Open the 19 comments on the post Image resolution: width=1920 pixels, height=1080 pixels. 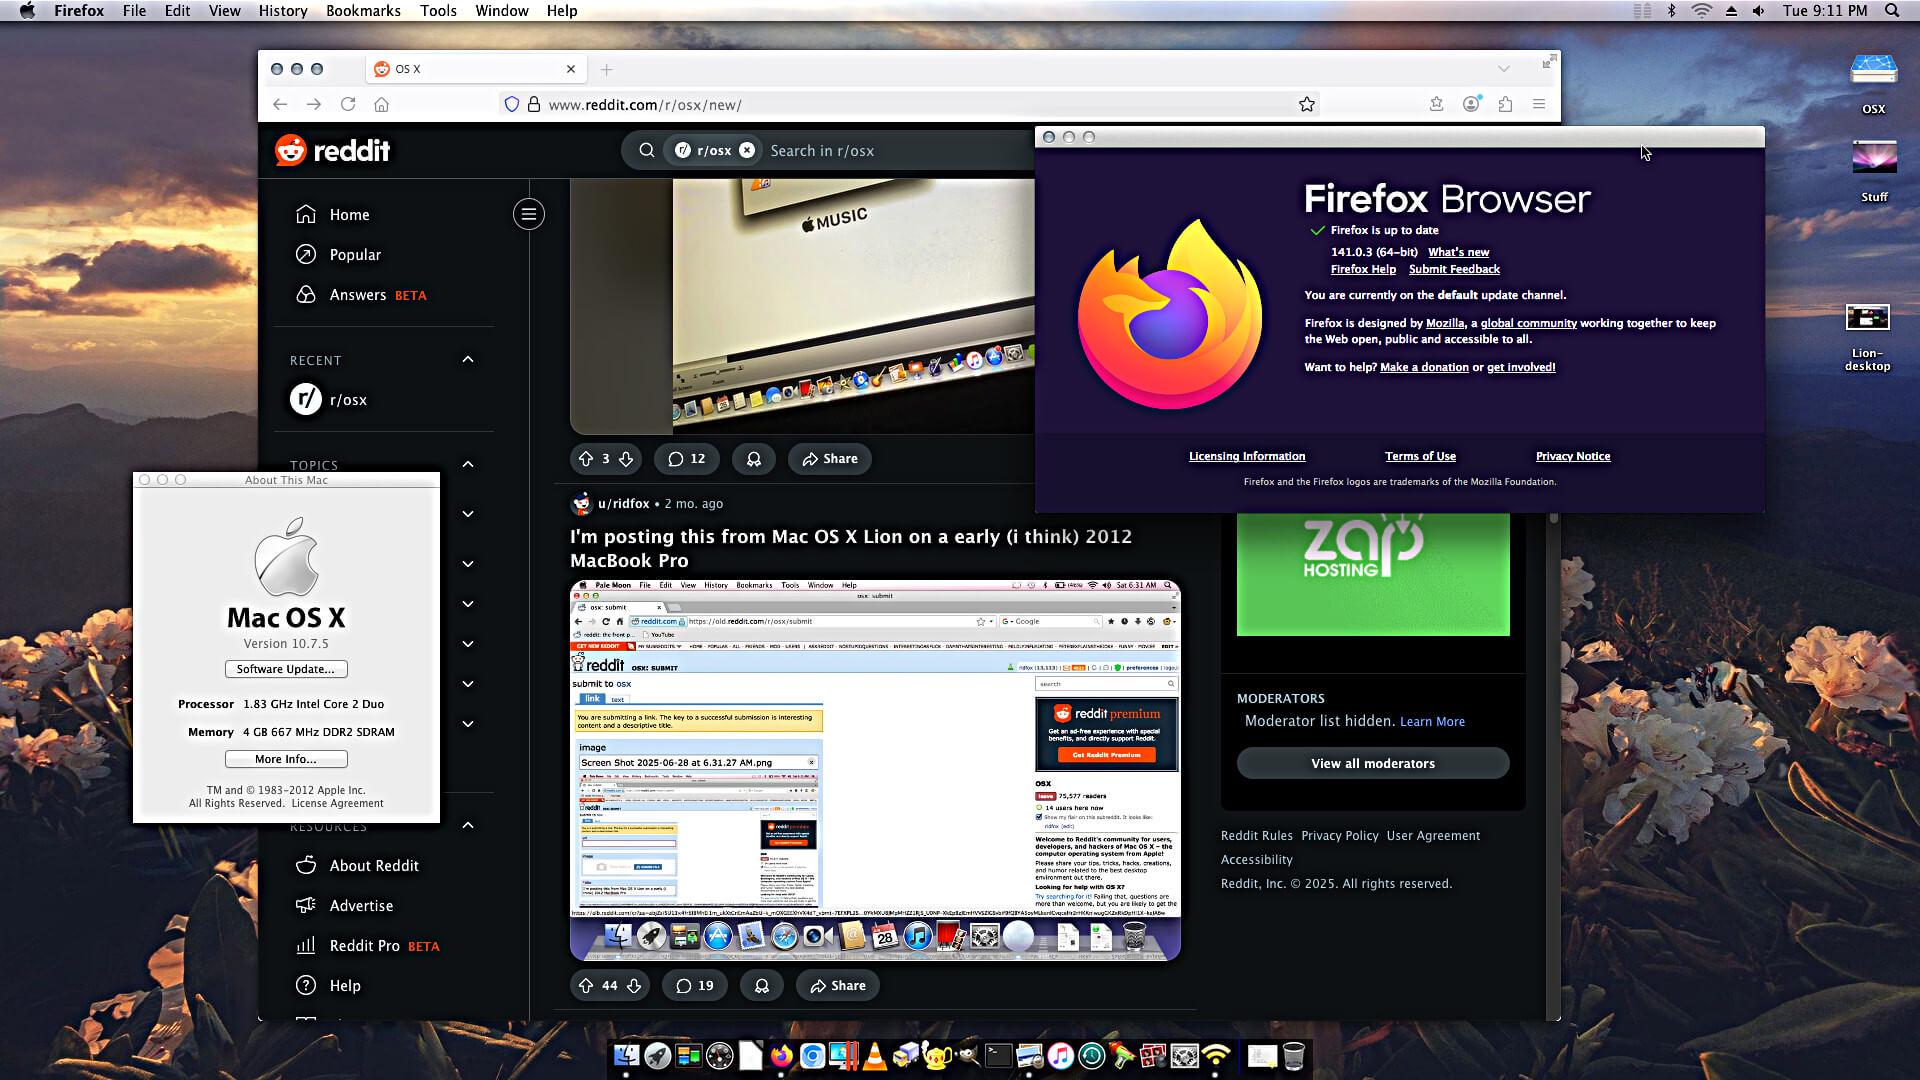(694, 985)
